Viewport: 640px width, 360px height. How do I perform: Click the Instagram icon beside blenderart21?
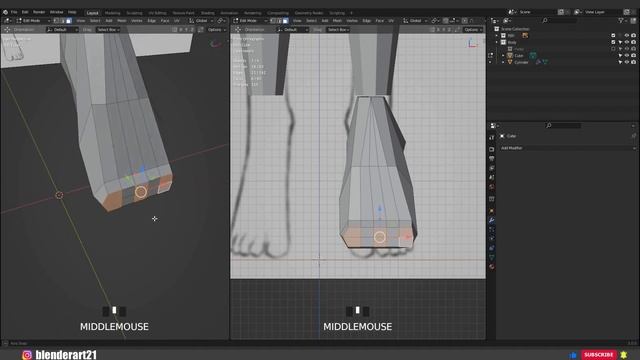point(27,355)
